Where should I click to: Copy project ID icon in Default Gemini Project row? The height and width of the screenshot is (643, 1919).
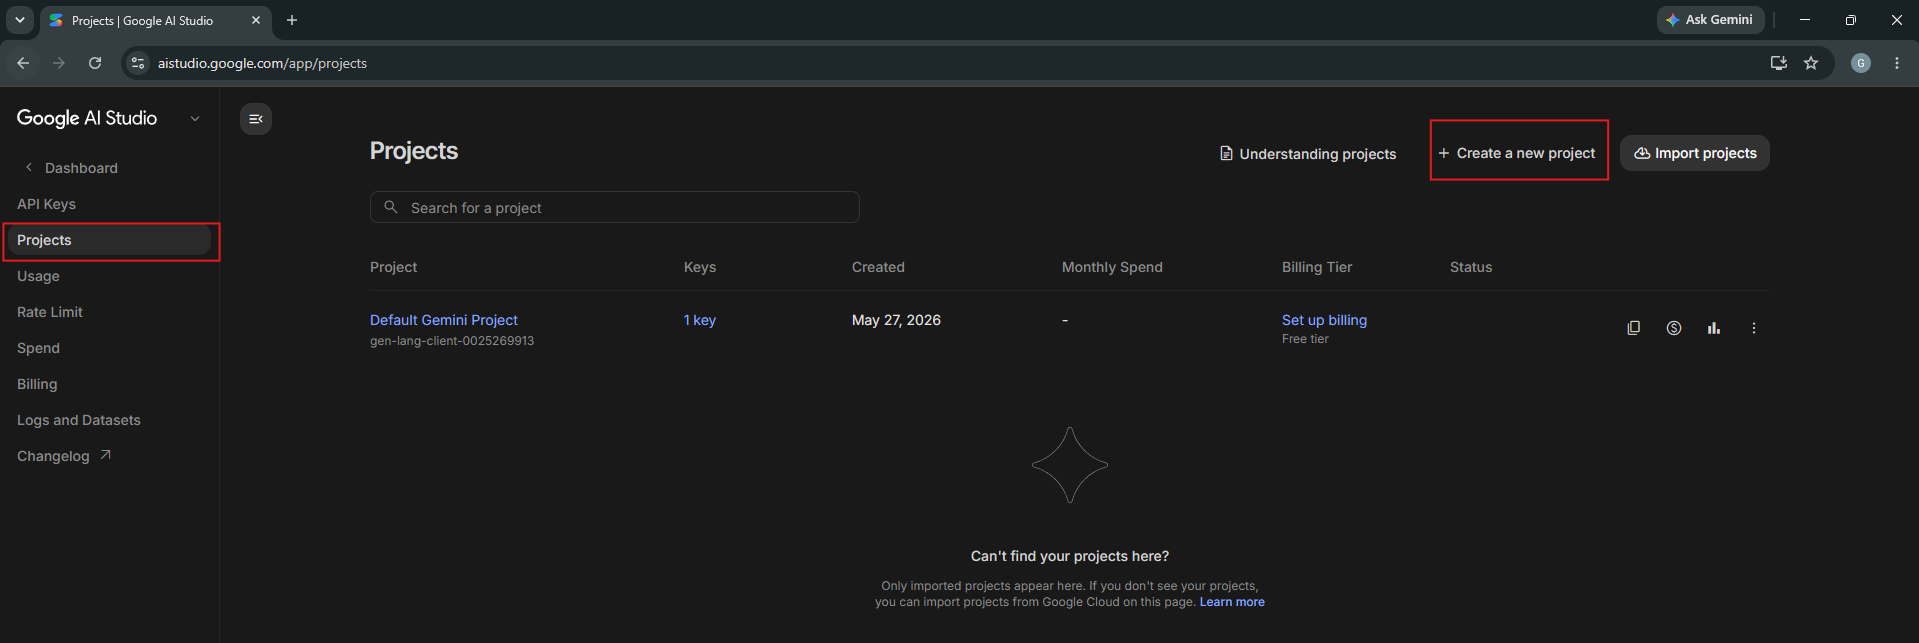pyautogui.click(x=1634, y=328)
